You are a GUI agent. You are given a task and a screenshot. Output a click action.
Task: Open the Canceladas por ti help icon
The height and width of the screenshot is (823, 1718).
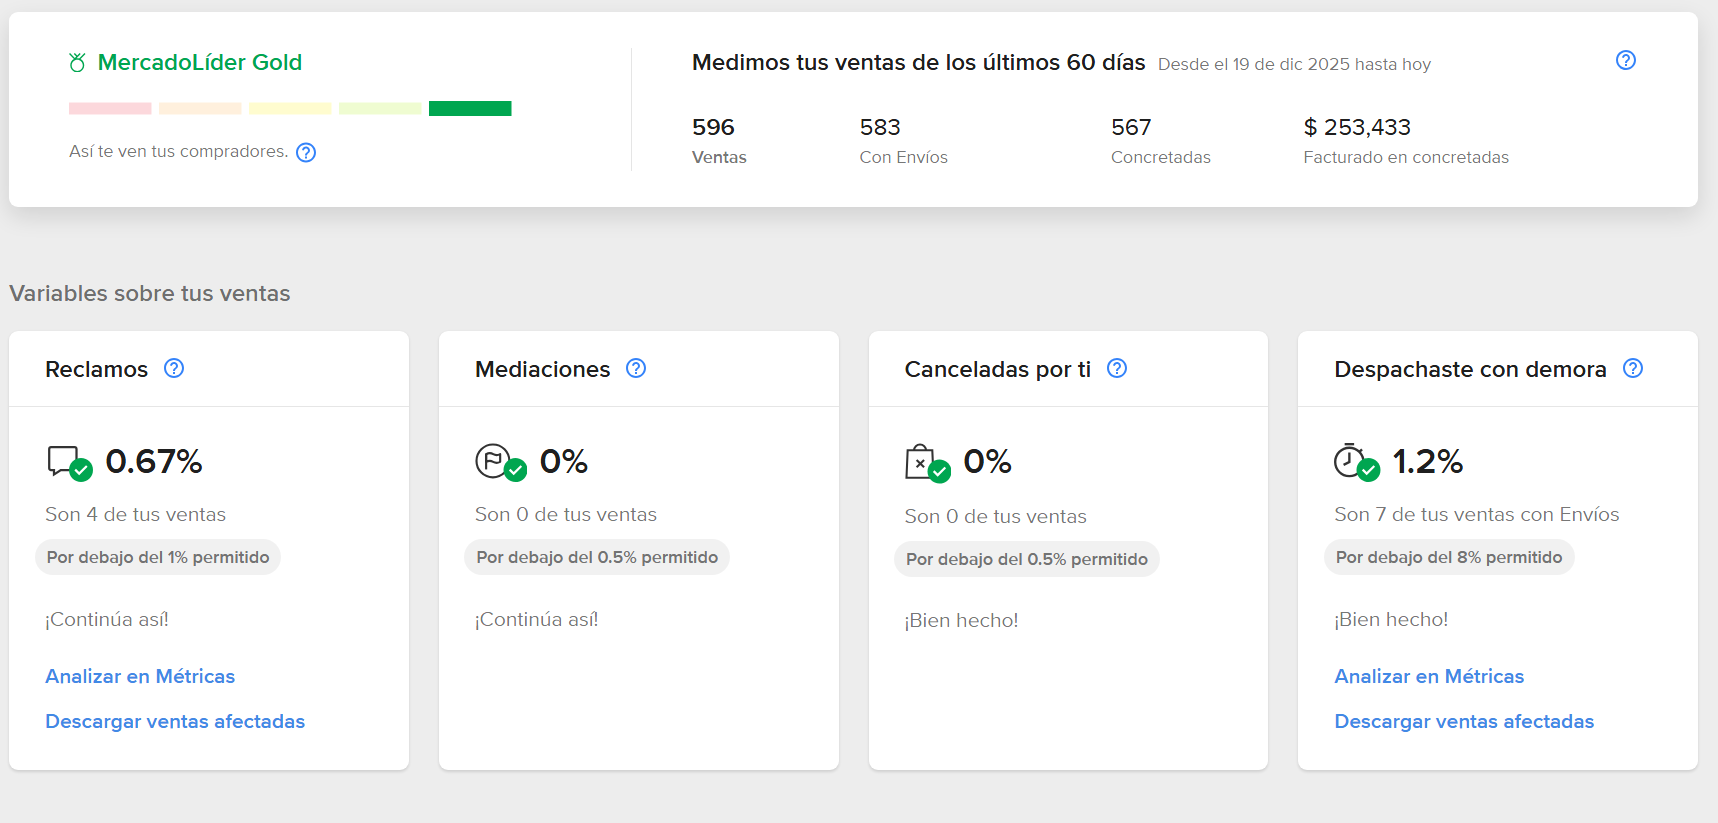(x=1117, y=368)
